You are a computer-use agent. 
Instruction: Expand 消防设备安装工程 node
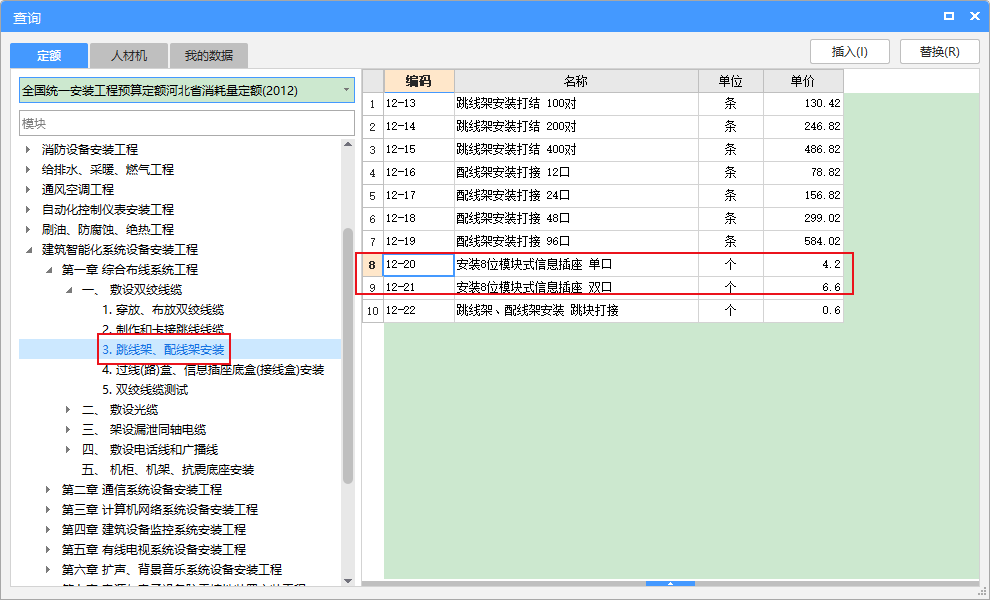pyautogui.click(x=28, y=150)
